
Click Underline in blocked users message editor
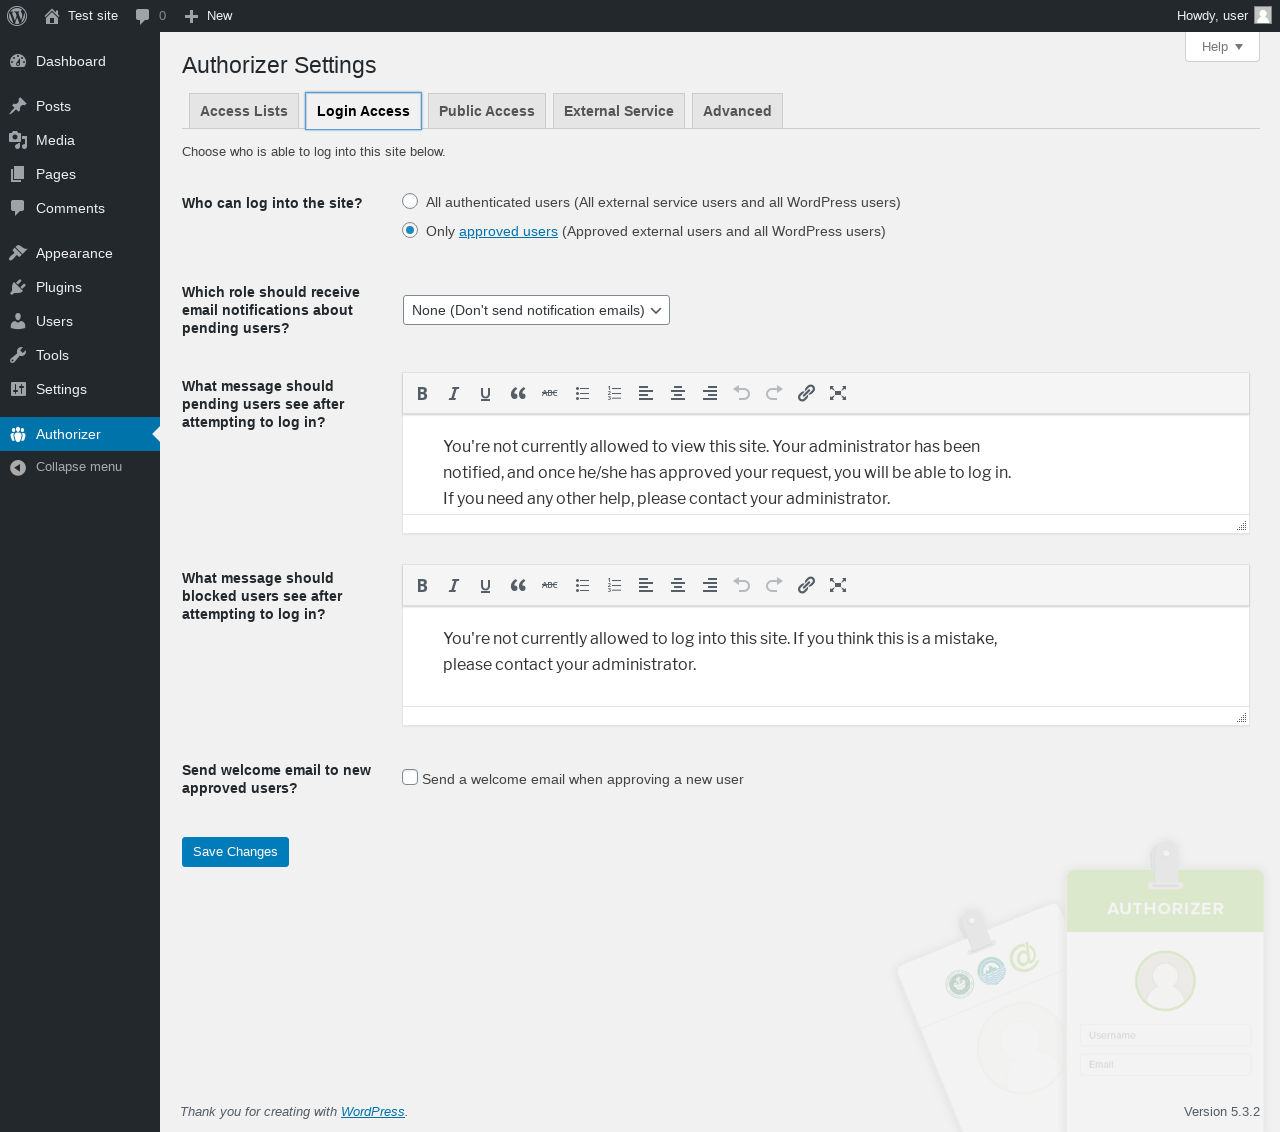coord(486,585)
